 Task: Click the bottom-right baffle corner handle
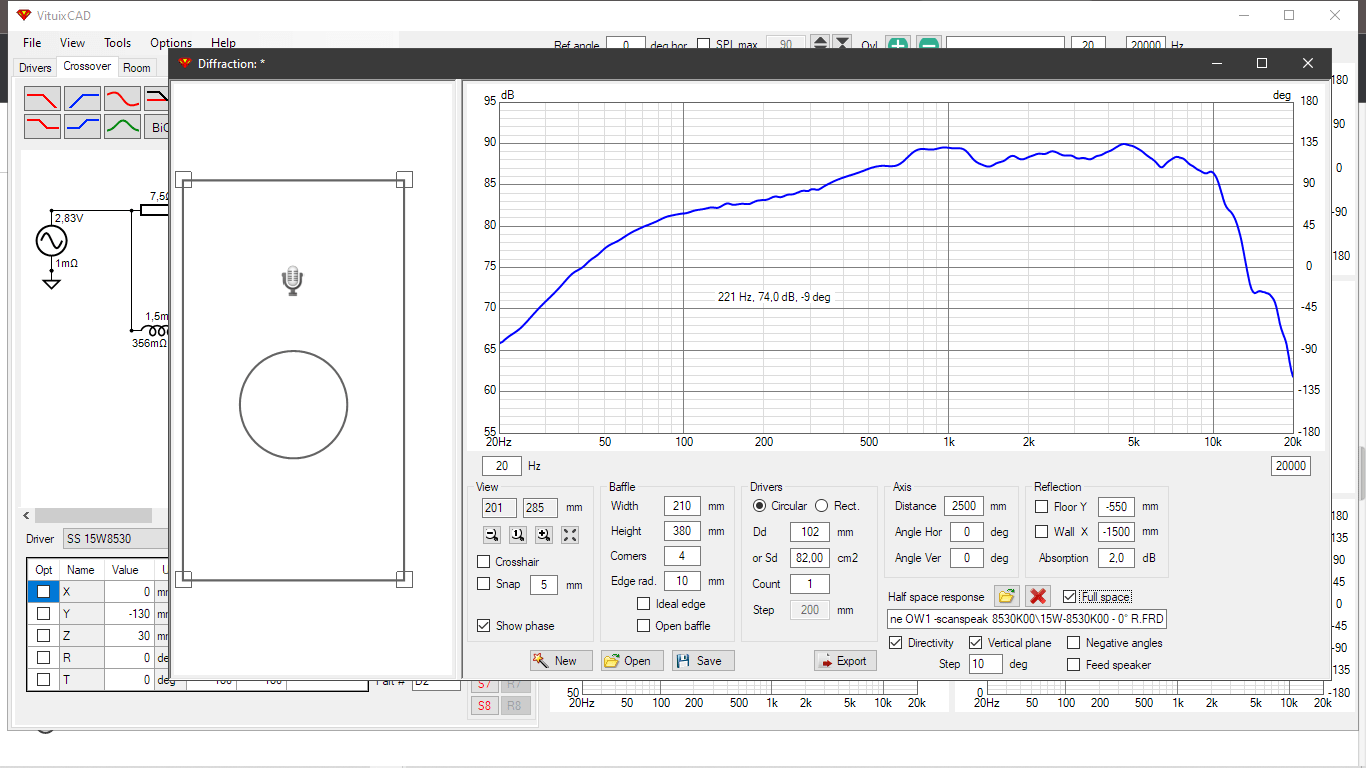pyautogui.click(x=404, y=578)
